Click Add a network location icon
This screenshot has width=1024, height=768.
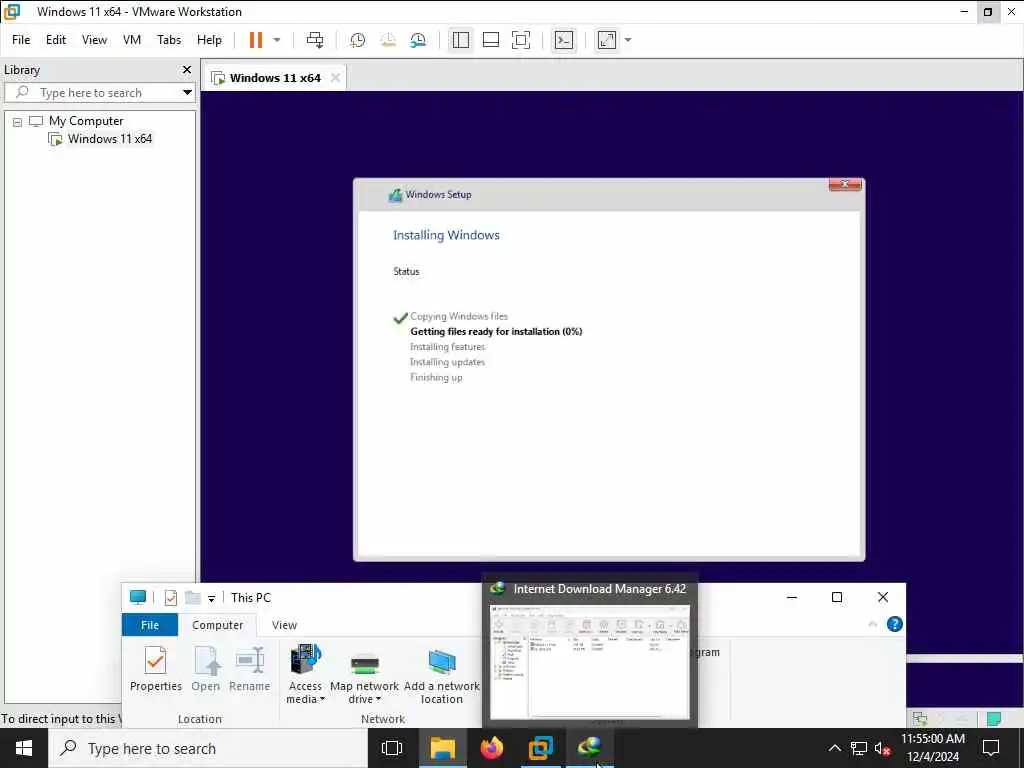(x=441, y=675)
